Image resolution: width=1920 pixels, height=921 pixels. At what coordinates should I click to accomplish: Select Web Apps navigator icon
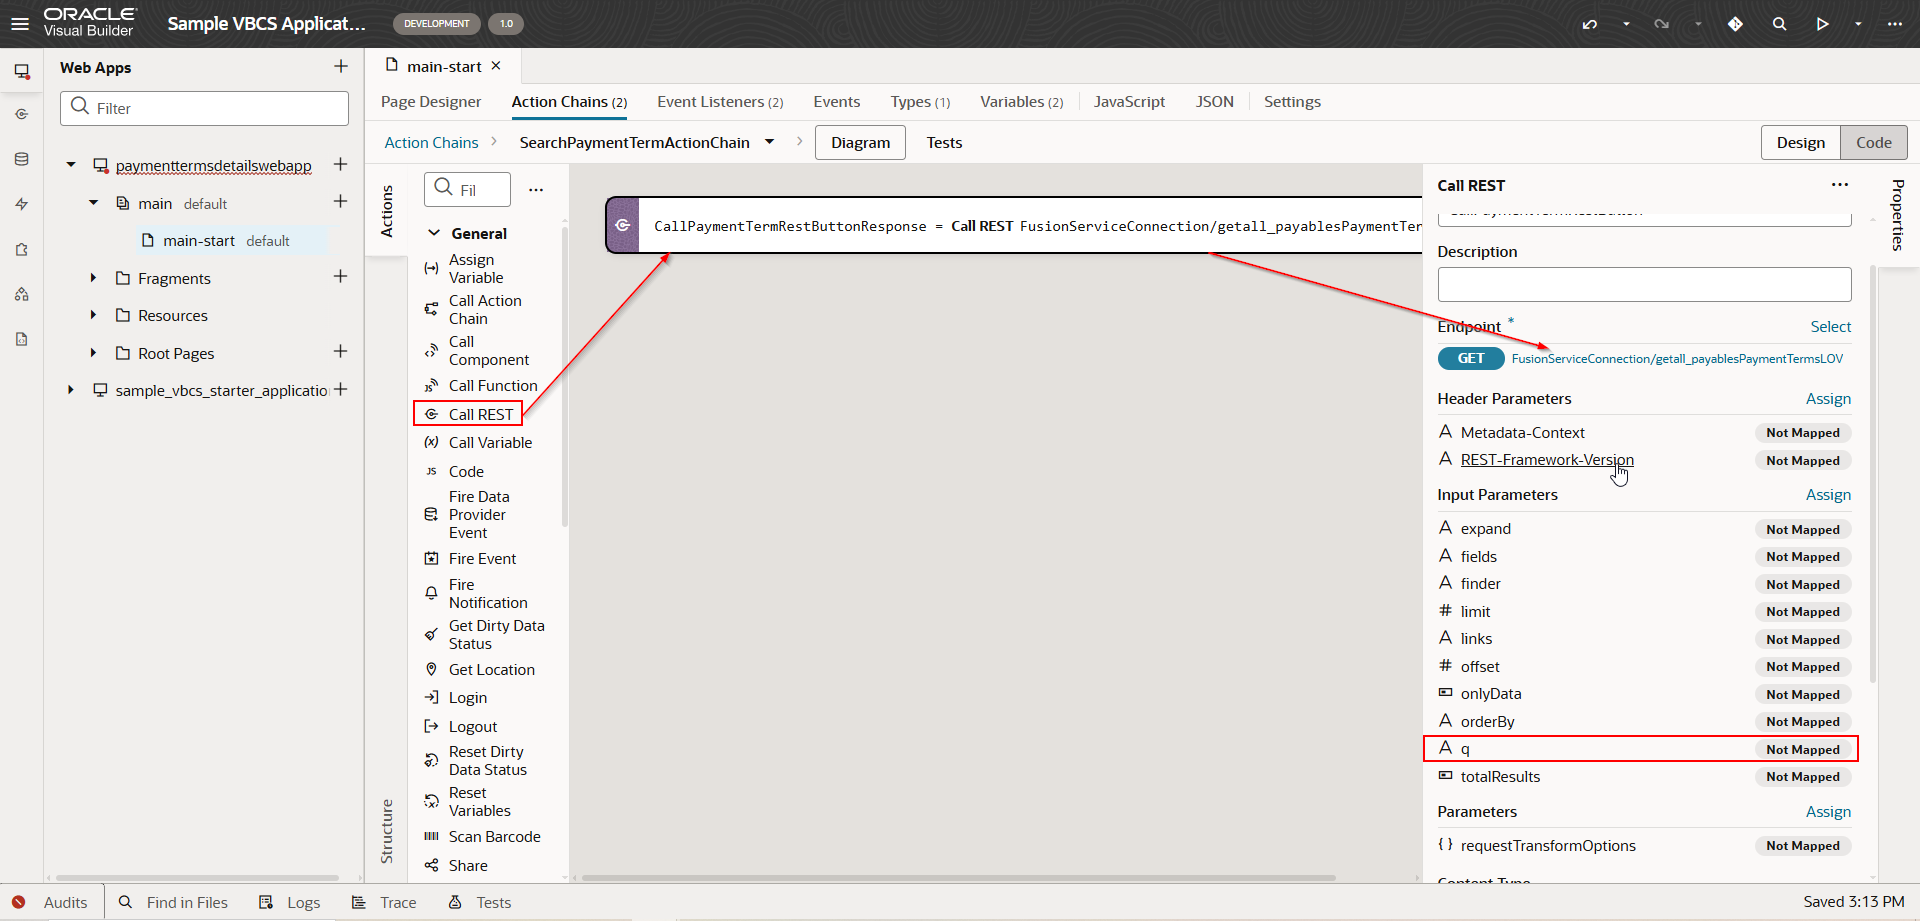[x=22, y=72]
